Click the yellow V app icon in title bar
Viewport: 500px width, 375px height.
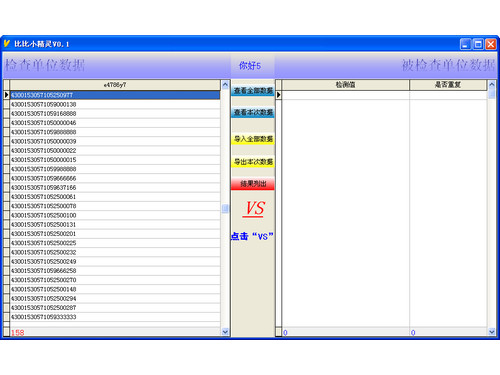pos(7,44)
